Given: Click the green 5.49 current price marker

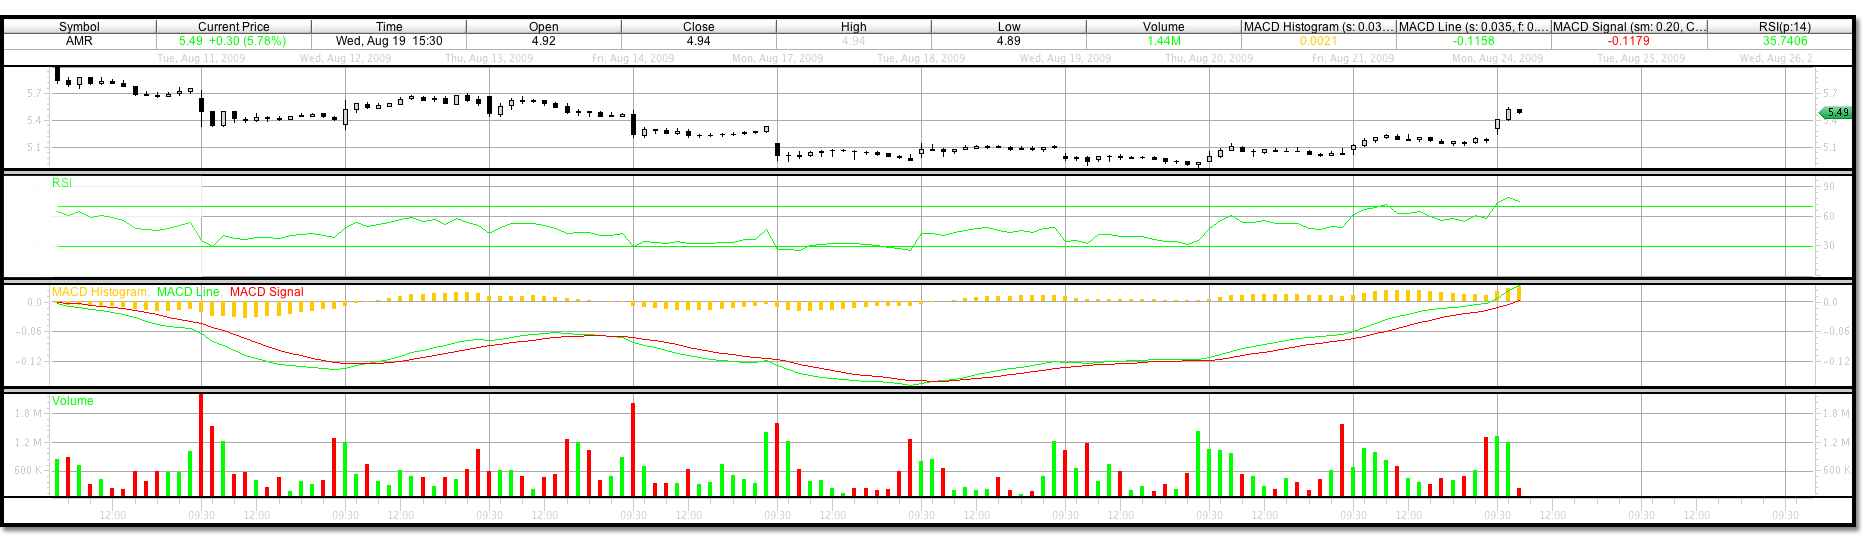Looking at the screenshot, I should tap(1837, 112).
